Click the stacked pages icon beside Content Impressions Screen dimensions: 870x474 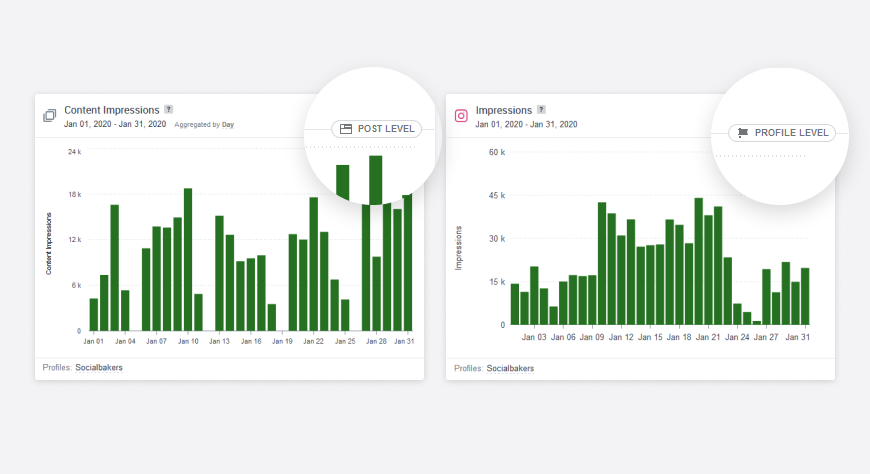click(x=49, y=116)
